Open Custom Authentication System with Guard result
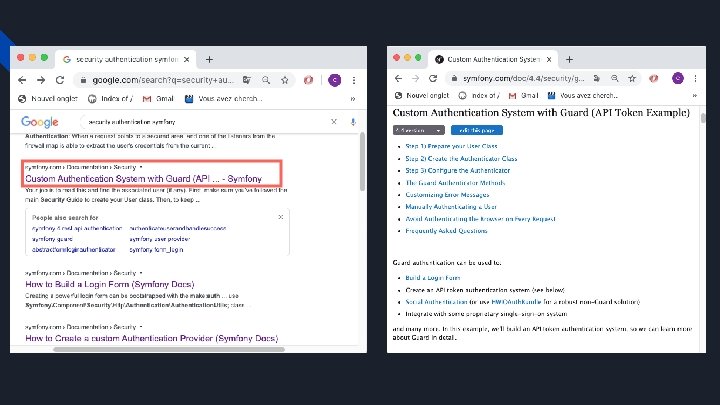 click(x=143, y=179)
